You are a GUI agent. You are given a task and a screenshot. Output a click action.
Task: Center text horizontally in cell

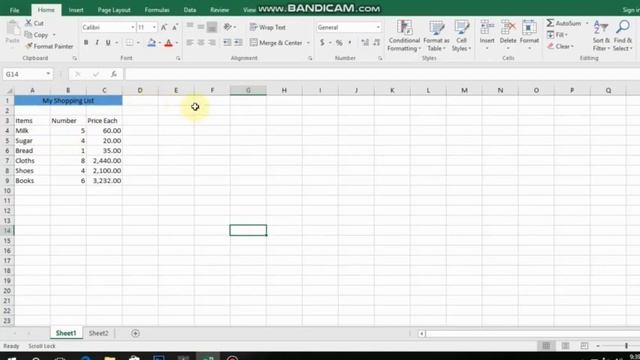tap(201, 42)
